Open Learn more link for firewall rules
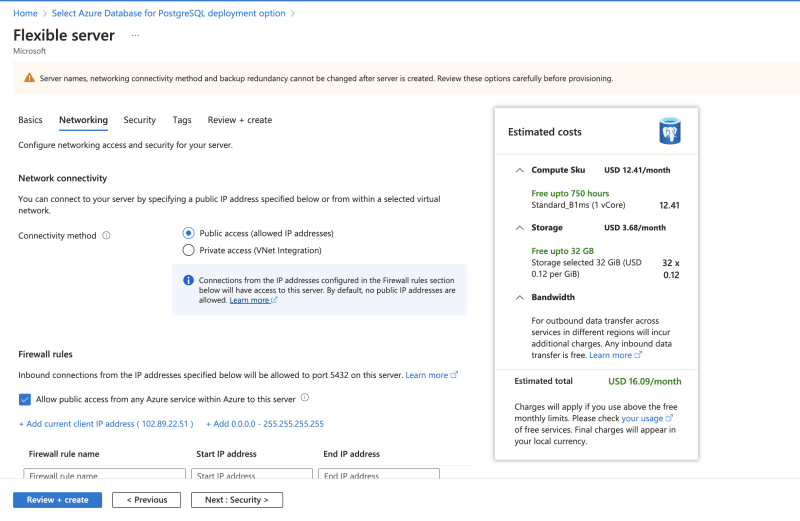 pyautogui.click(x=432, y=375)
